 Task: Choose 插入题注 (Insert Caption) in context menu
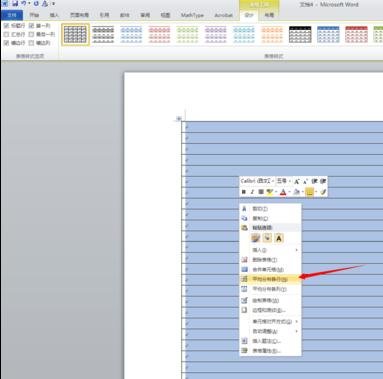270,341
